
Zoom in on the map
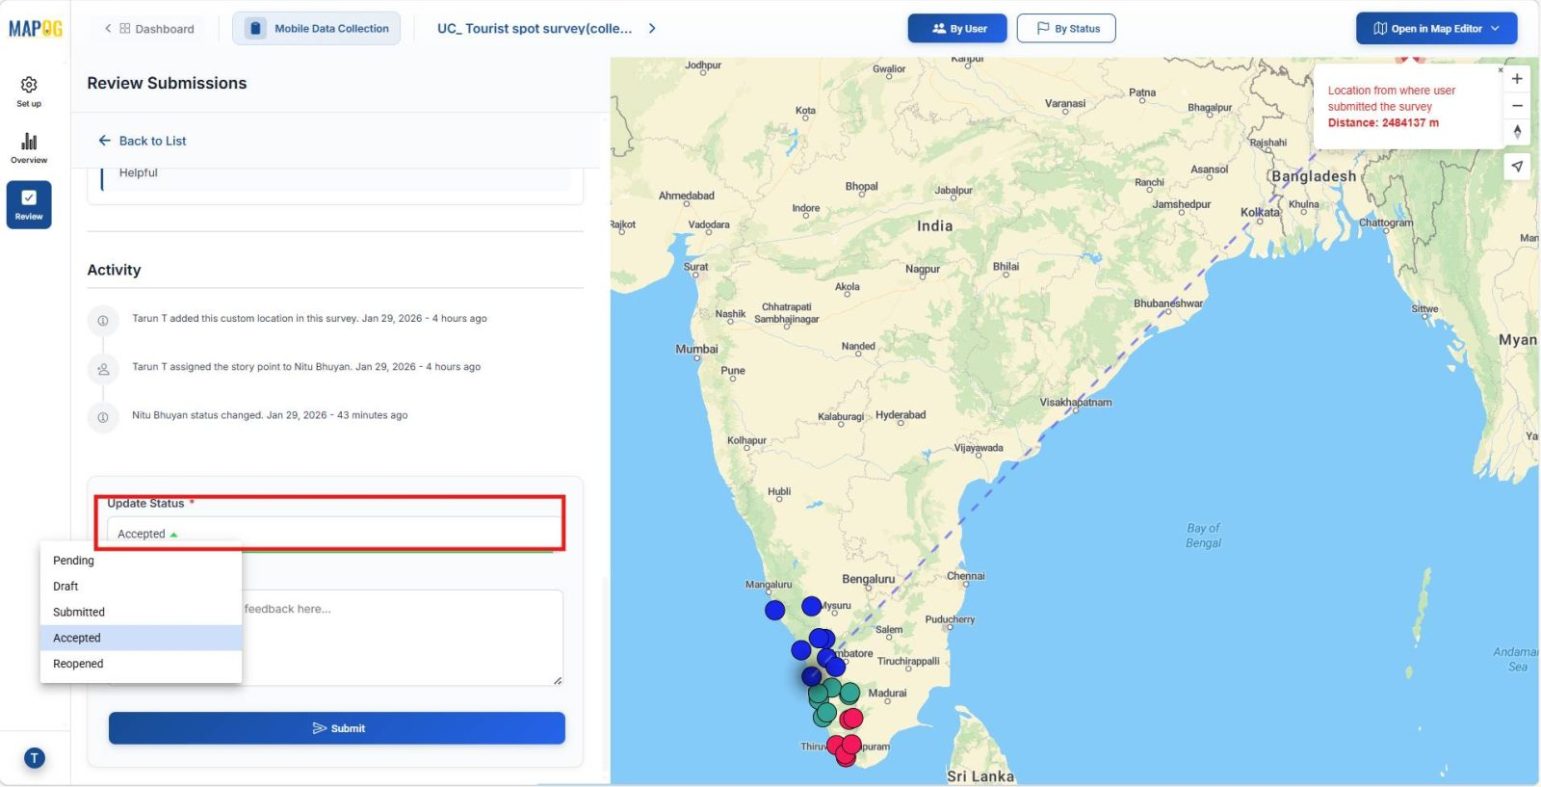pyautogui.click(x=1516, y=78)
